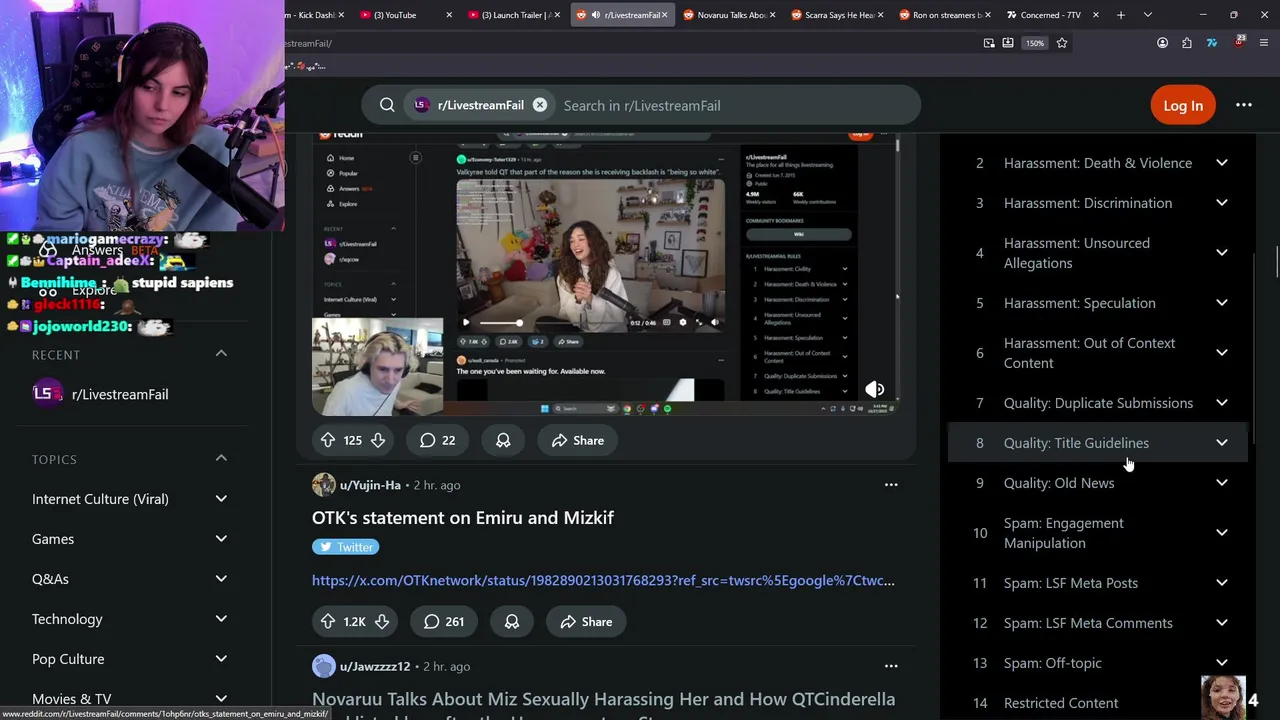This screenshot has width=1280, height=720.
Task: Downvote the OTK statement post
Action: 382,621
